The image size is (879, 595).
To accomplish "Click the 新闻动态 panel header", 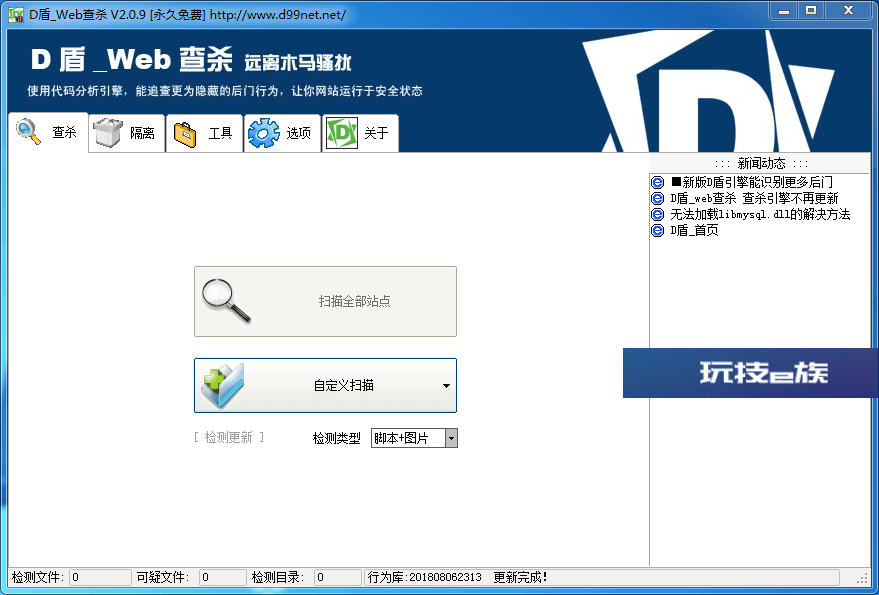I will point(761,163).
